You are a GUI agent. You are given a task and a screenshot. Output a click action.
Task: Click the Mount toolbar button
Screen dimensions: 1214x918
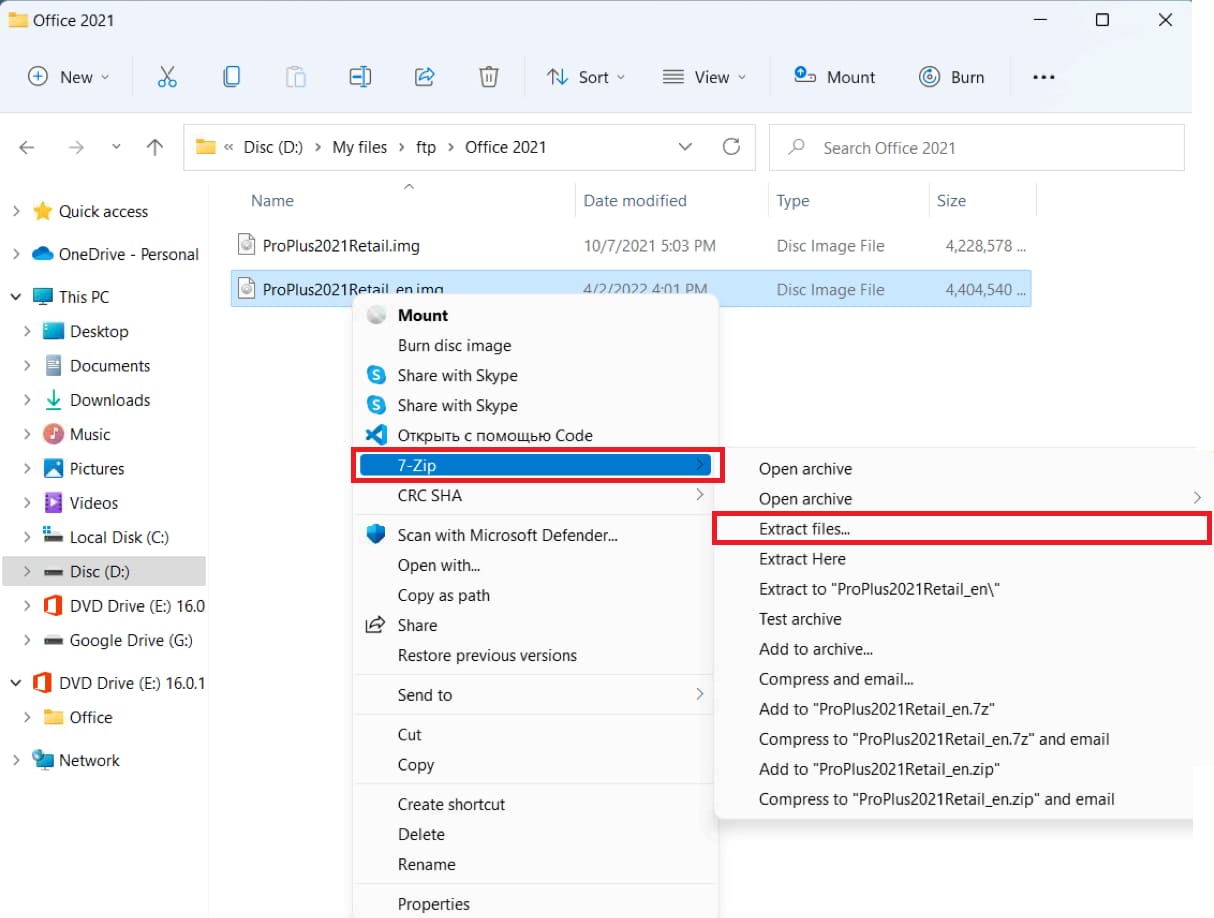(834, 77)
